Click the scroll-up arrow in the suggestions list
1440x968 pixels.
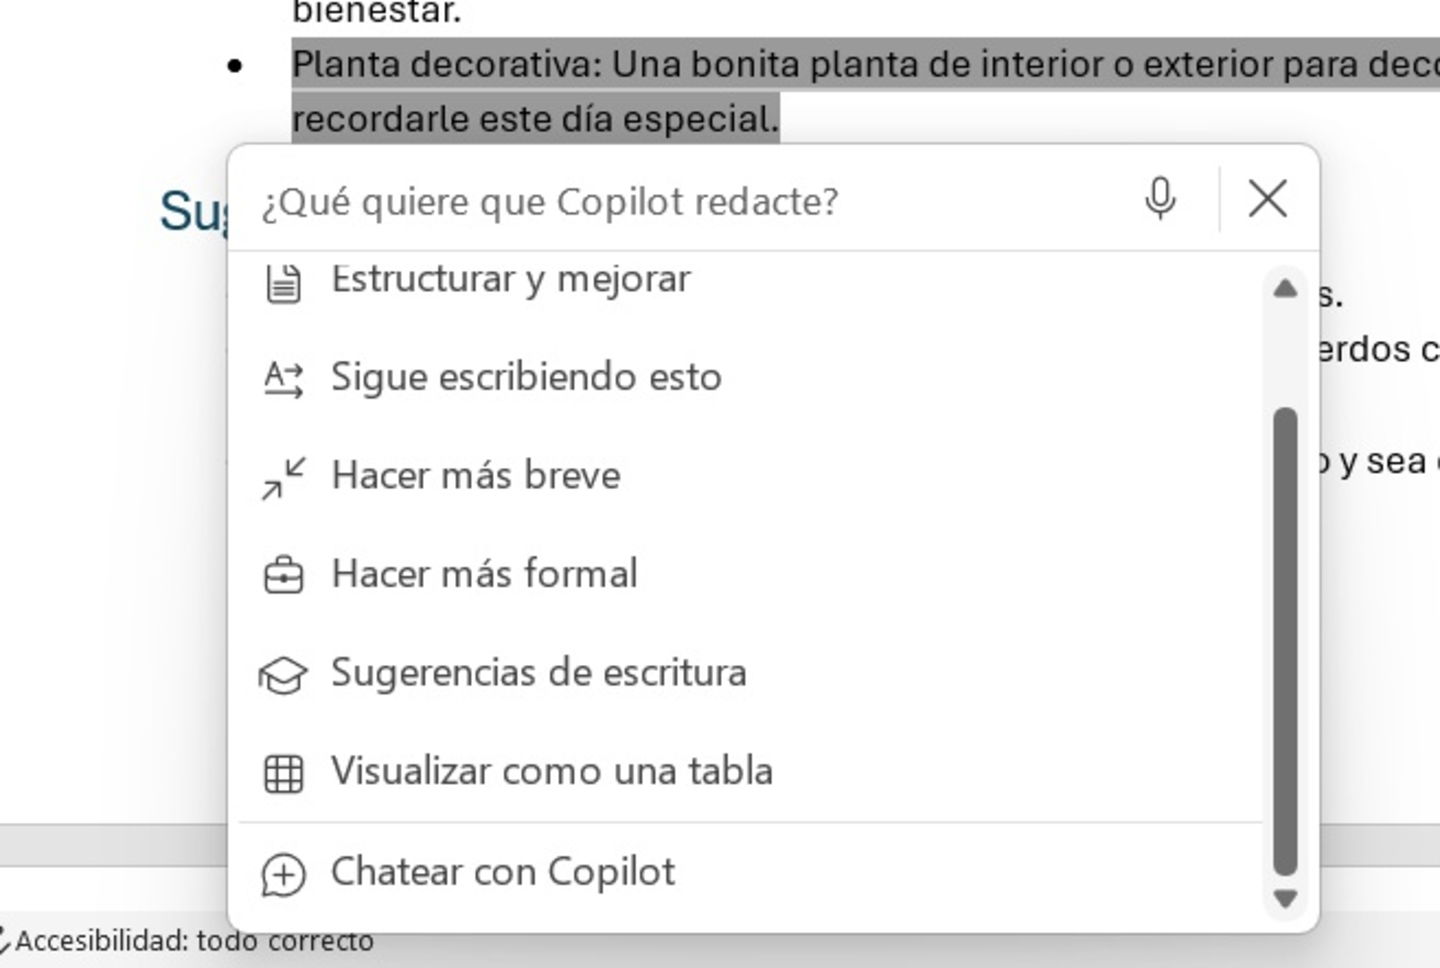click(x=1283, y=290)
